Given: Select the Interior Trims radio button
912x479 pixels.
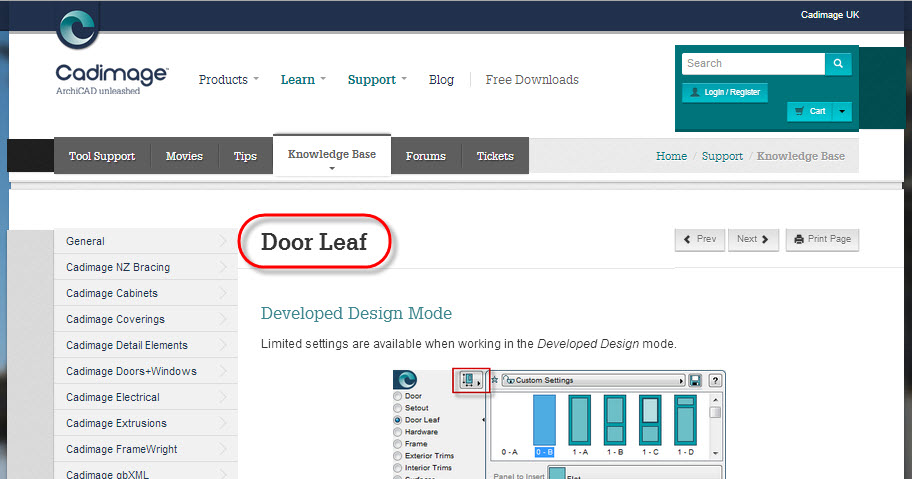Looking at the screenshot, I should [x=398, y=467].
